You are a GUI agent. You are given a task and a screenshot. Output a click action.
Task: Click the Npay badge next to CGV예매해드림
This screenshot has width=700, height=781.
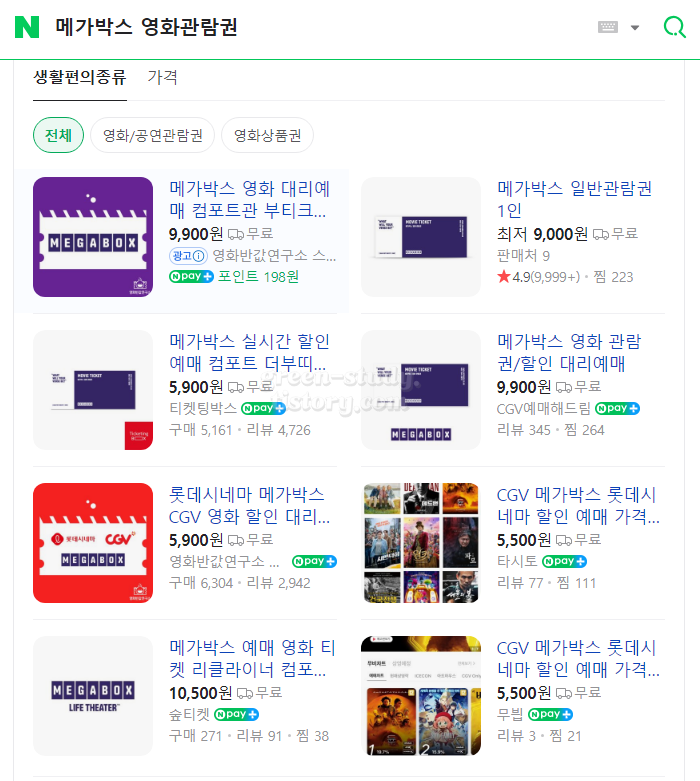(617, 408)
